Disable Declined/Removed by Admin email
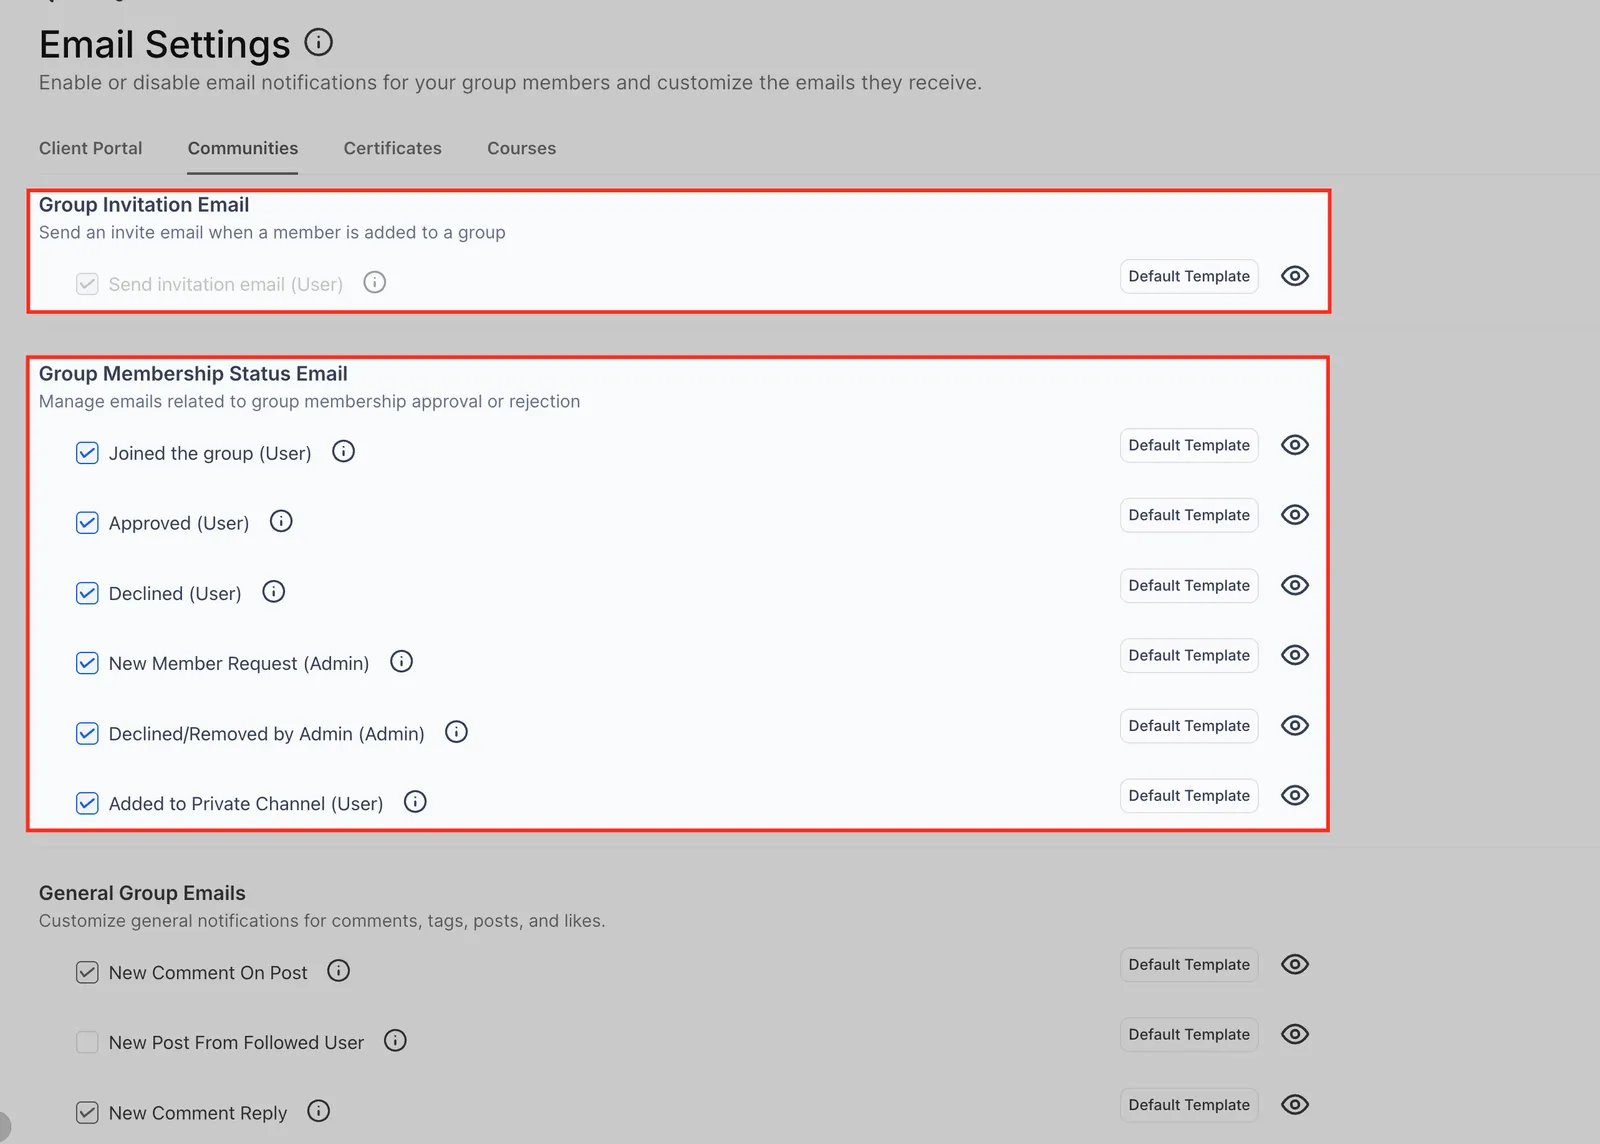The width and height of the screenshot is (1600, 1144). pos(87,733)
